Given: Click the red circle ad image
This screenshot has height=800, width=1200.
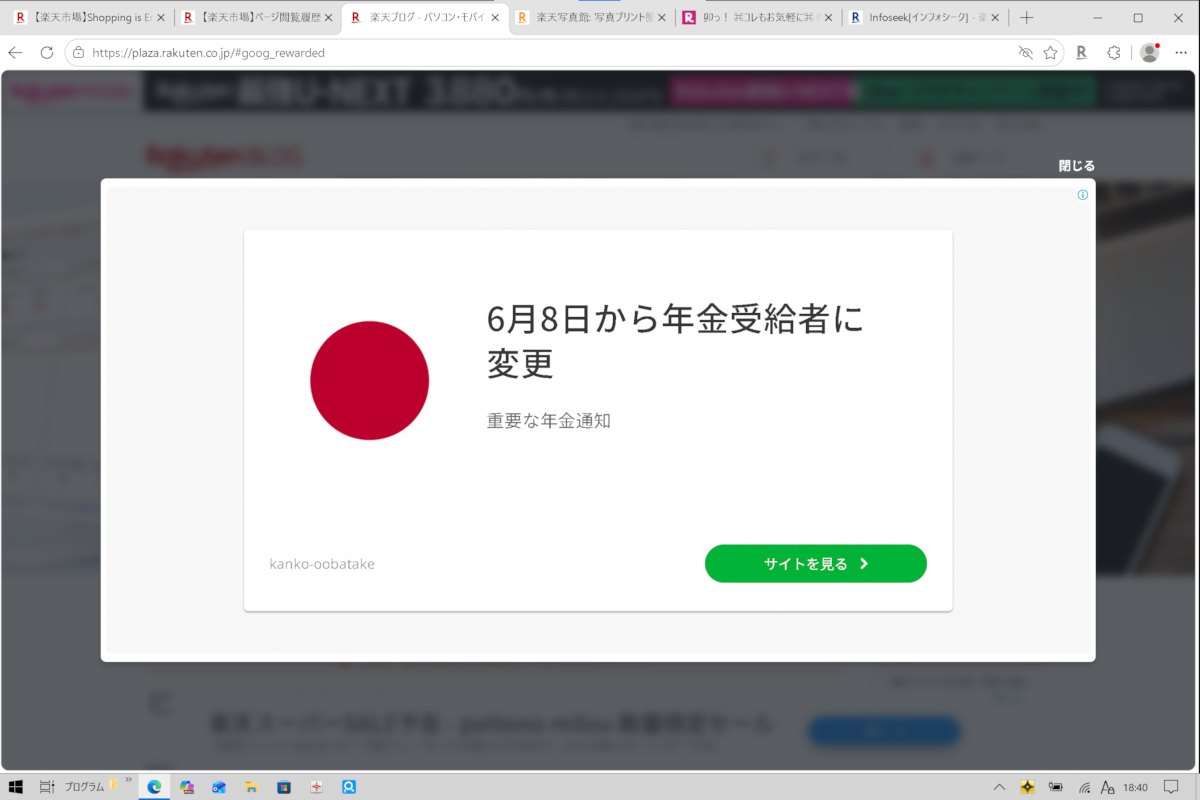Looking at the screenshot, I should 369,380.
